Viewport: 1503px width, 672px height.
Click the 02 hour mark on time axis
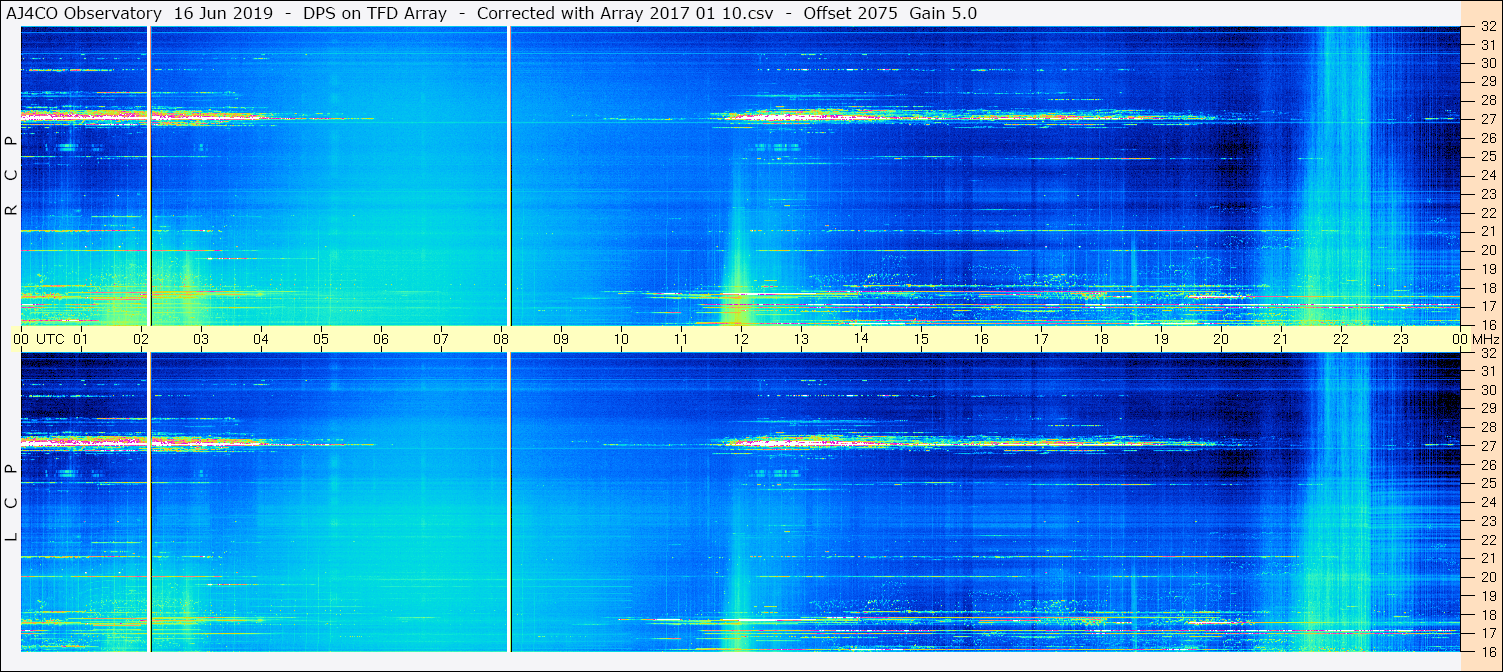point(141,339)
